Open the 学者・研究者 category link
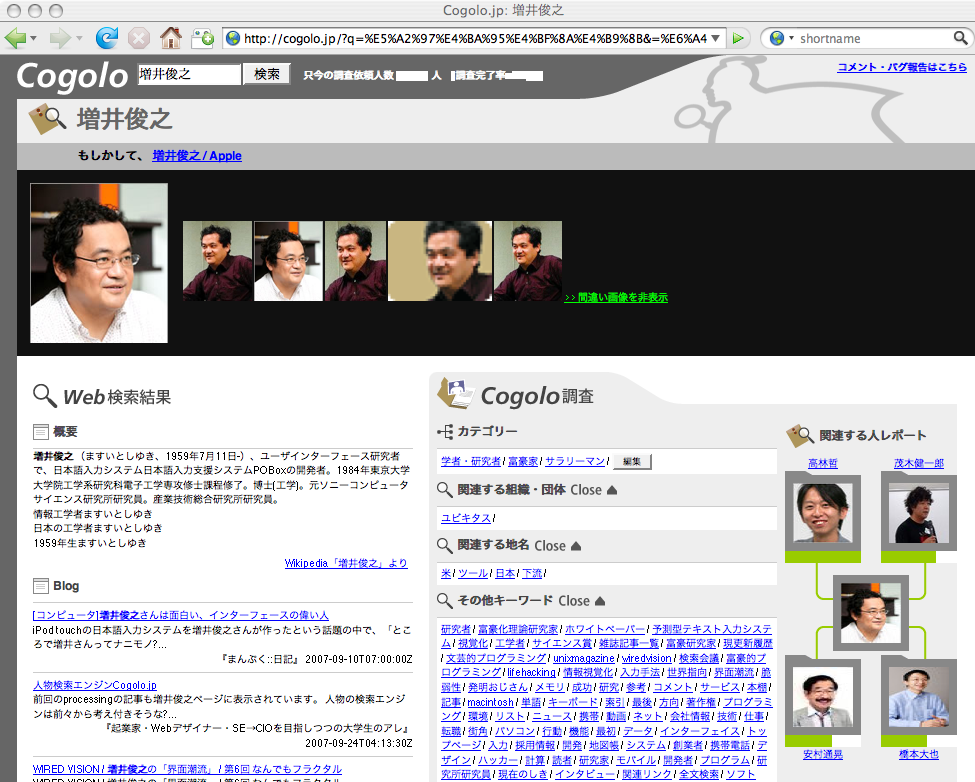The width and height of the screenshot is (975, 782). coord(471,461)
